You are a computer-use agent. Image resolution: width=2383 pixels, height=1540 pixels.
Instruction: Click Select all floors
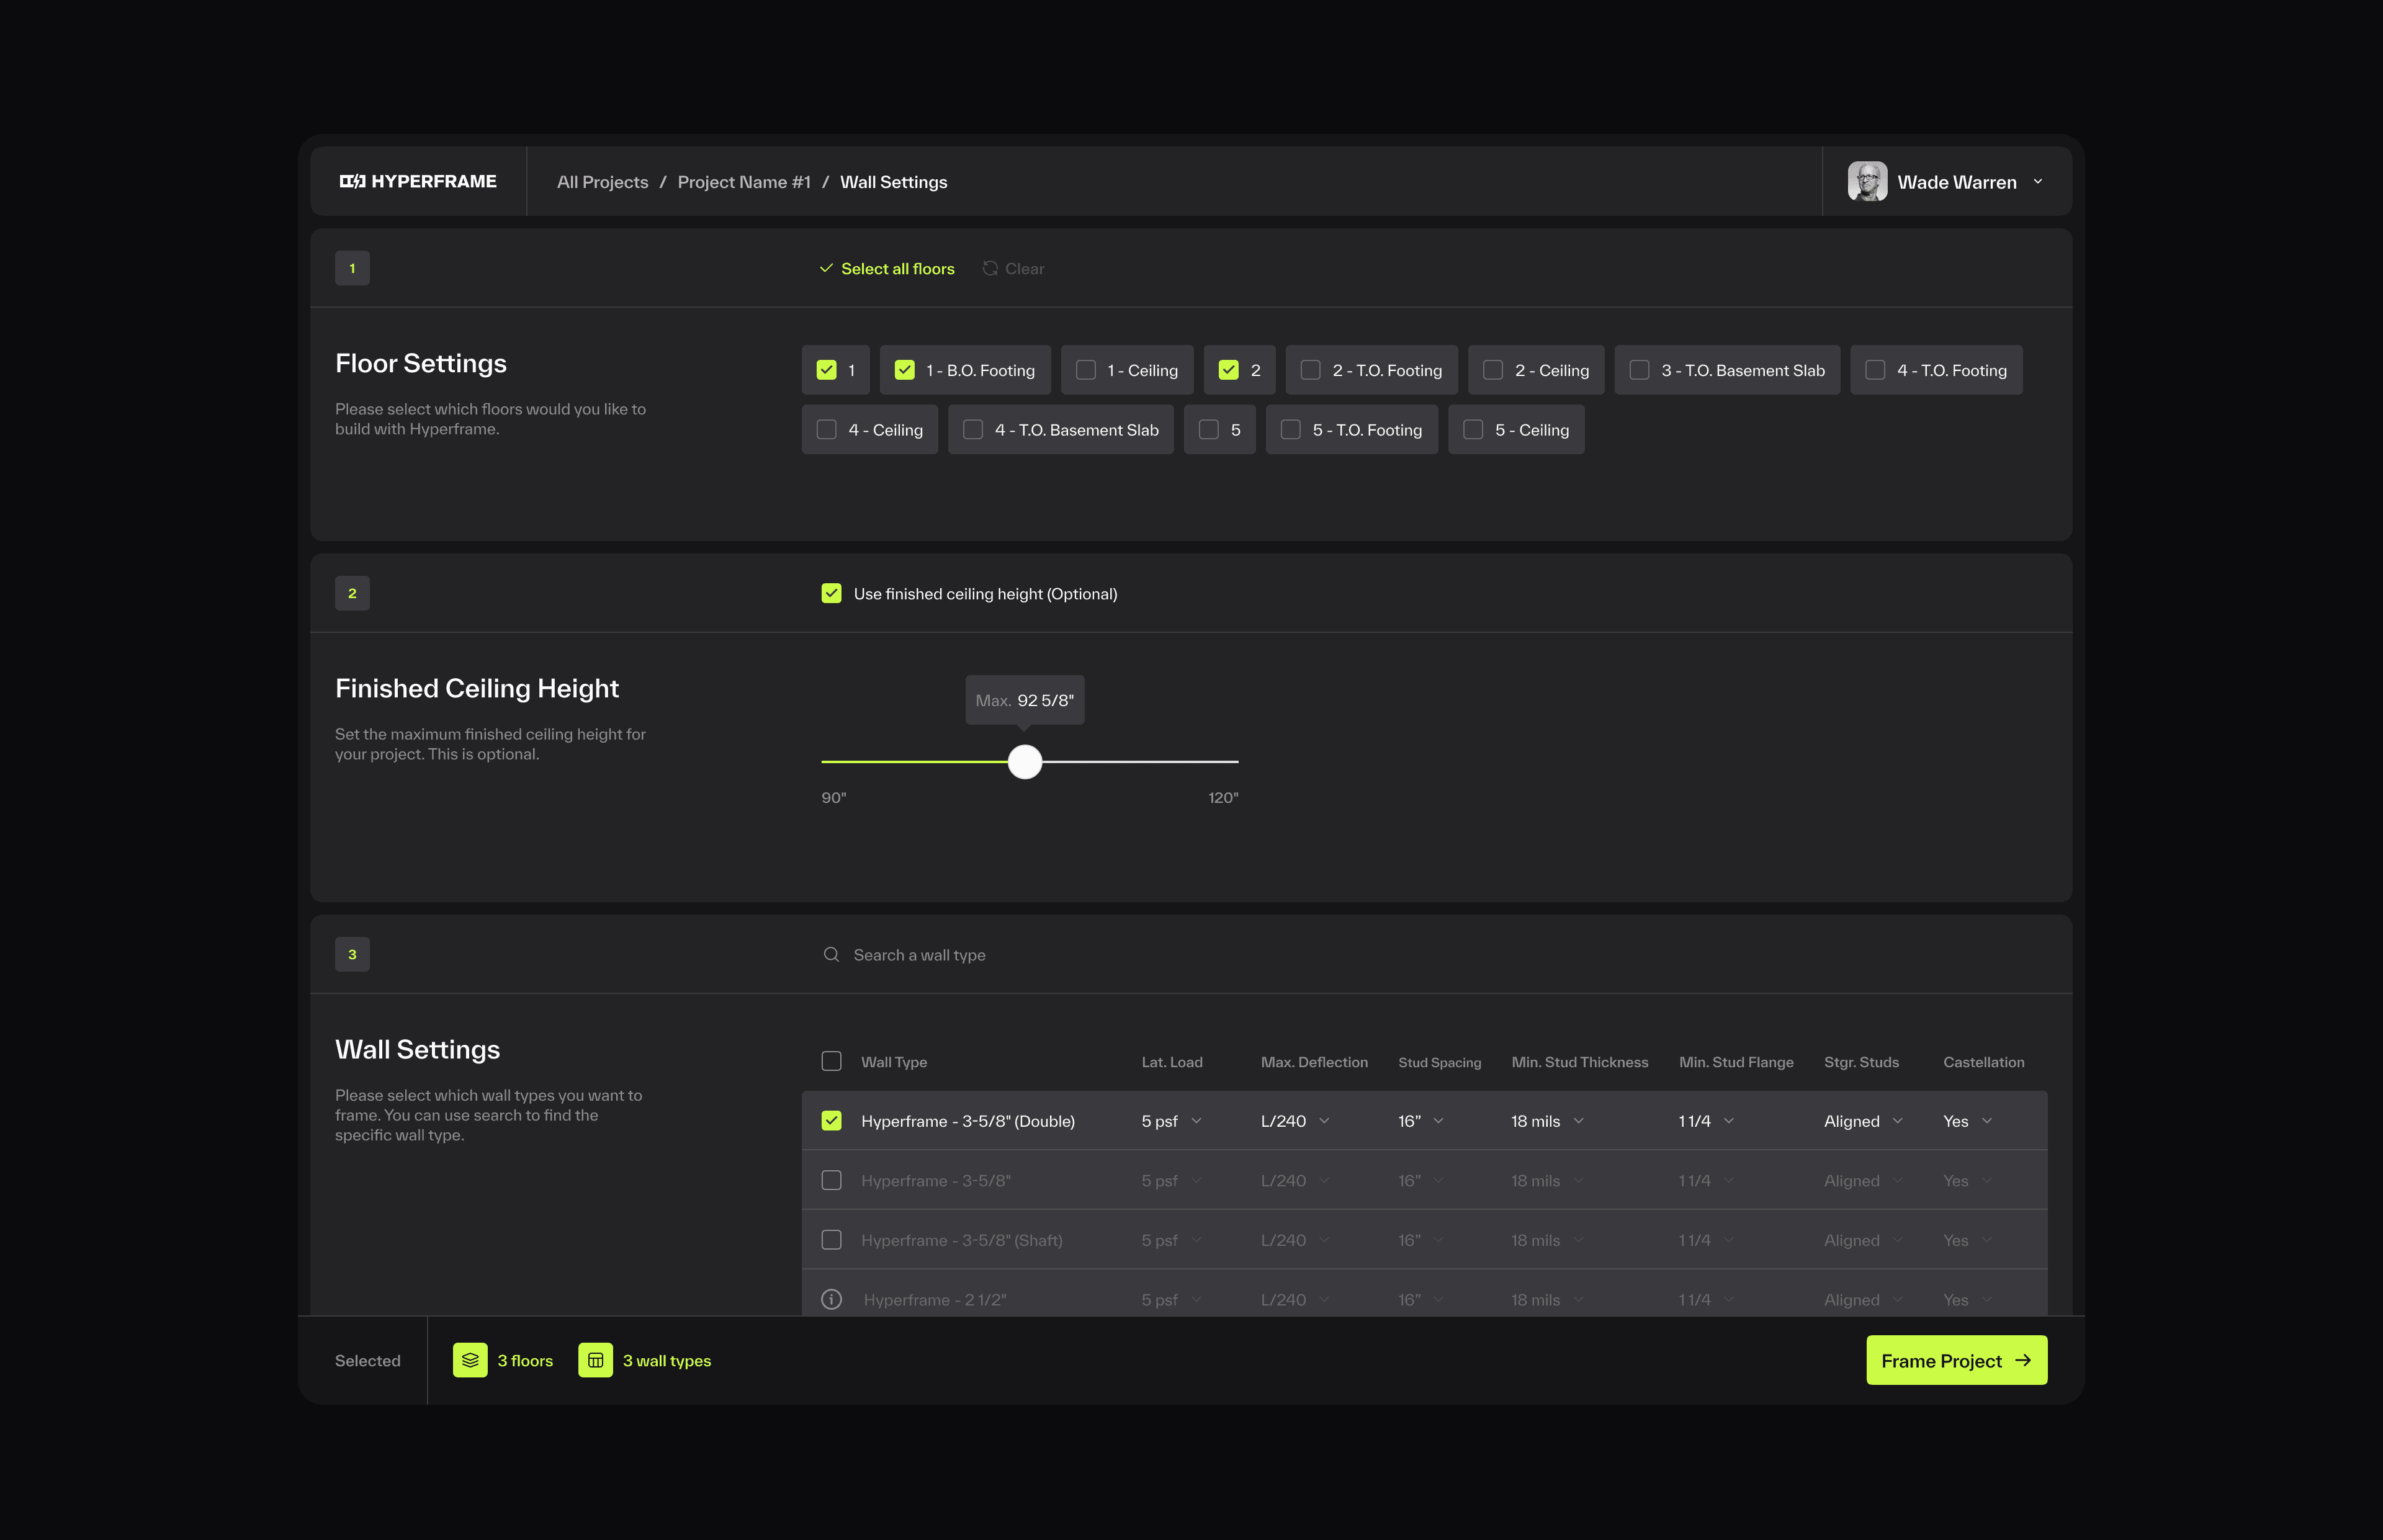[x=887, y=268]
